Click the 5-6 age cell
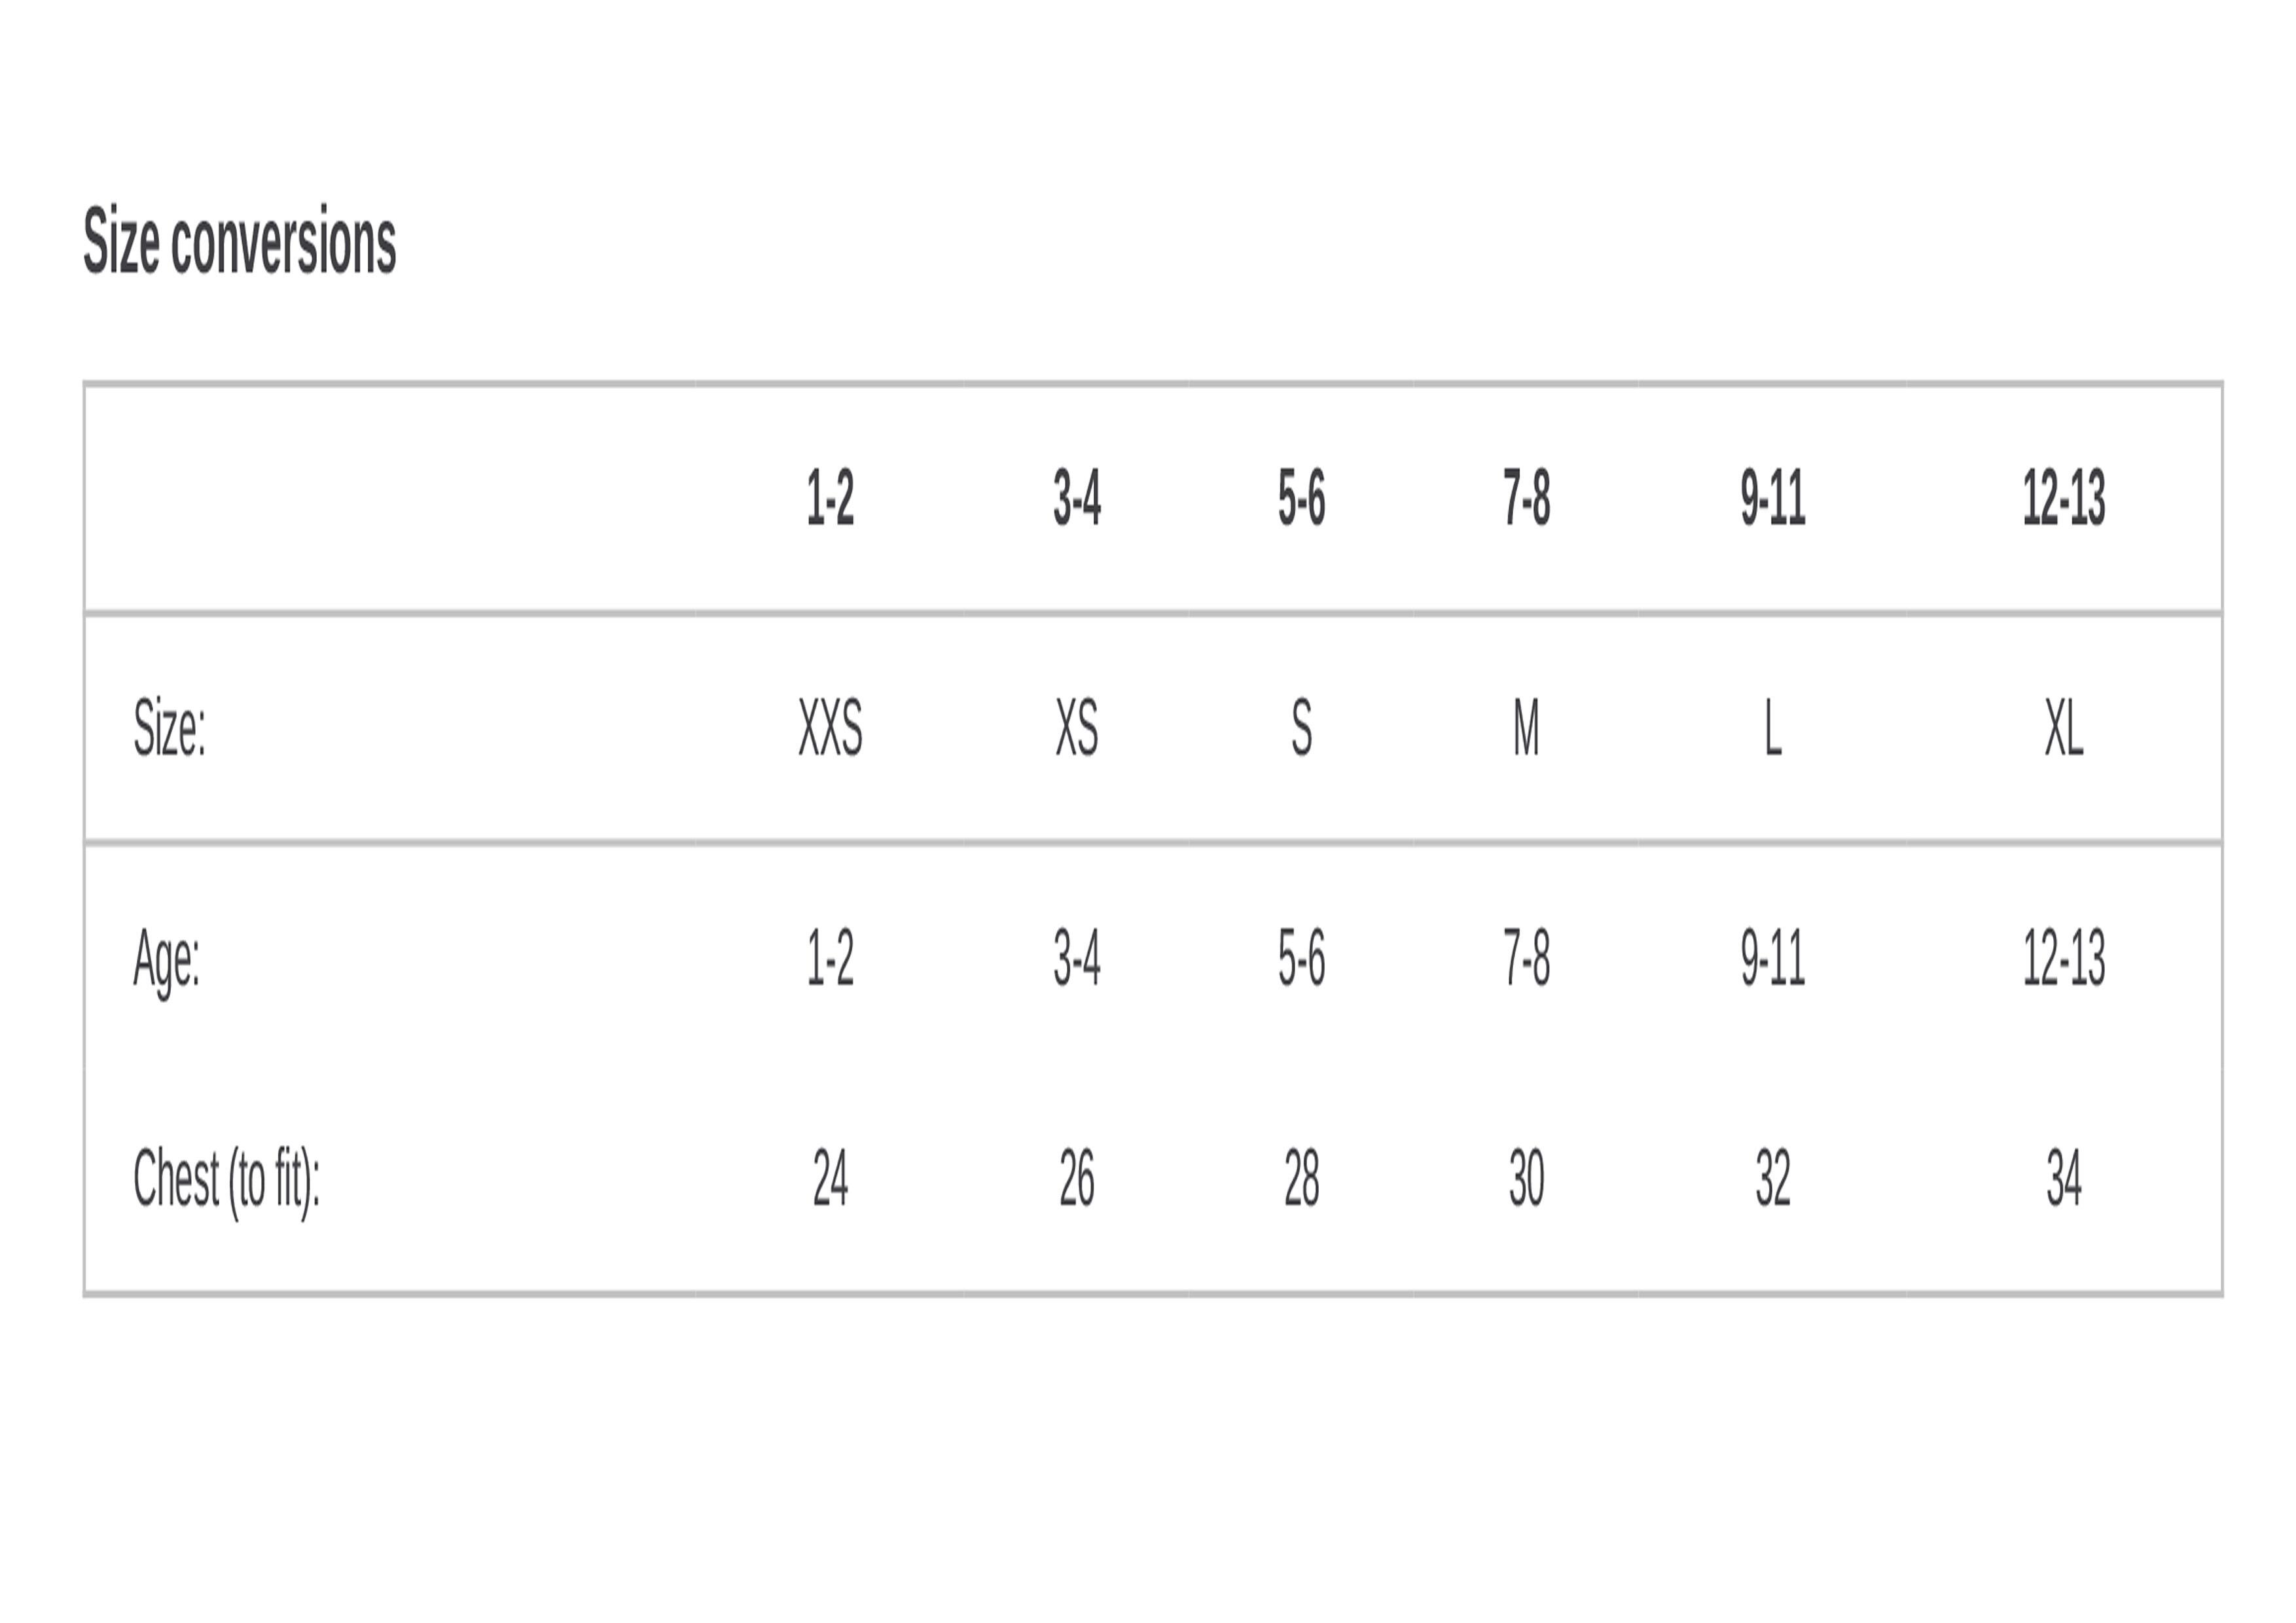Screen dimensions: 2296x1623 point(1302,957)
